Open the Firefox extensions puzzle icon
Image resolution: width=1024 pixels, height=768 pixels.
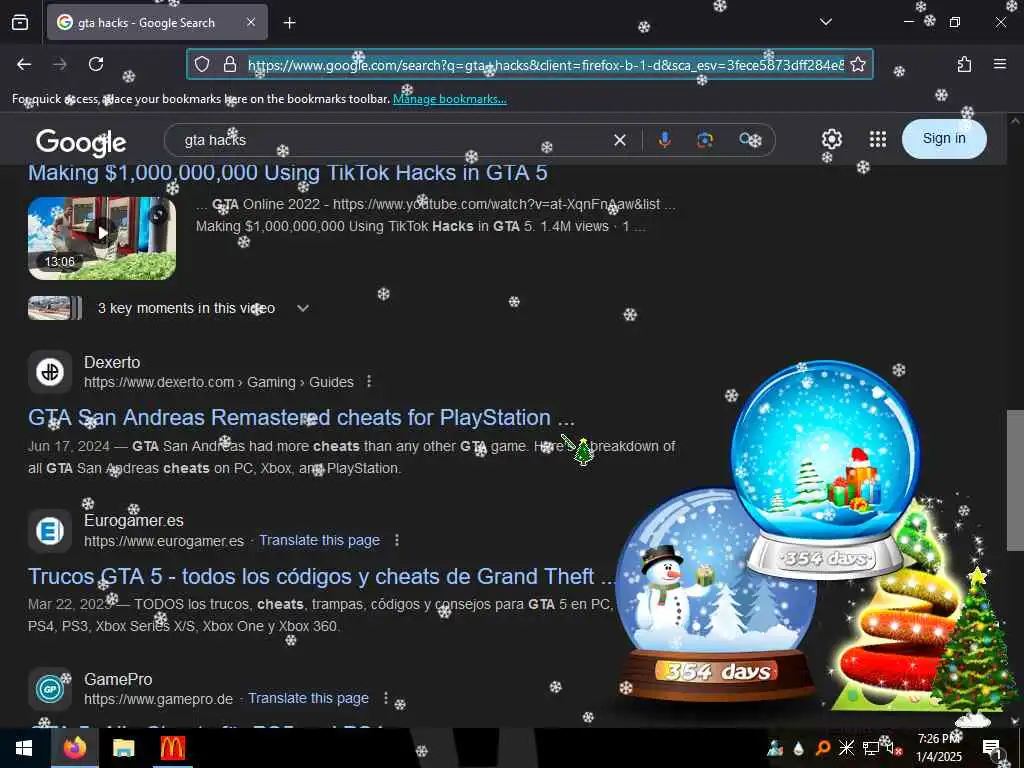[x=964, y=64]
